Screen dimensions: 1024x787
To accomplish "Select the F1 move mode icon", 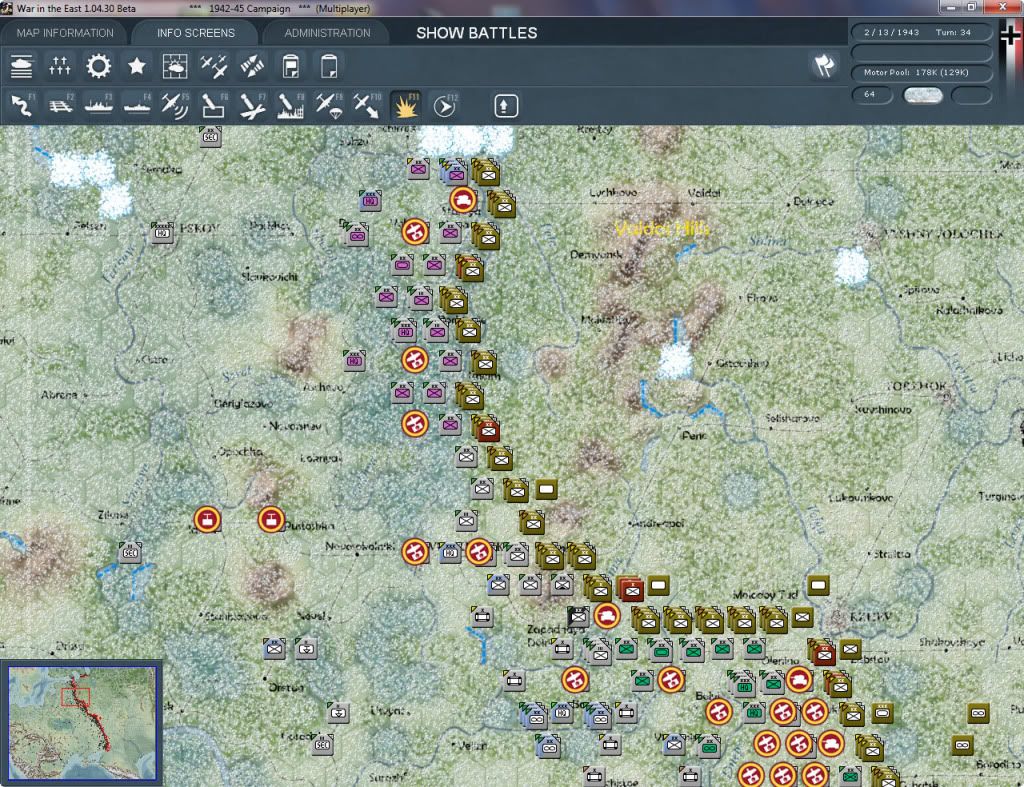I will click(x=22, y=106).
